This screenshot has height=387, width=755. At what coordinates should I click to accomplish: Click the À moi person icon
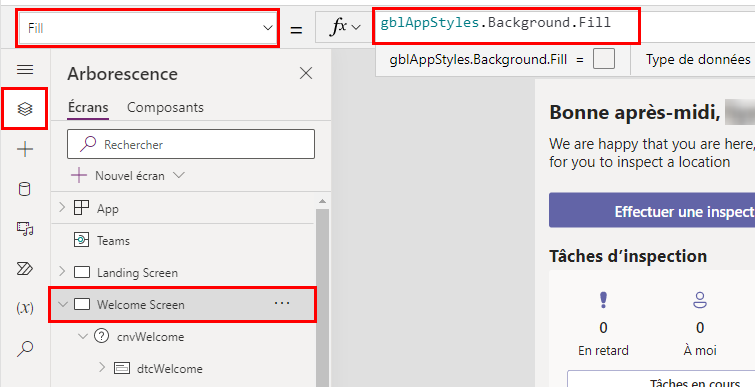point(700,299)
